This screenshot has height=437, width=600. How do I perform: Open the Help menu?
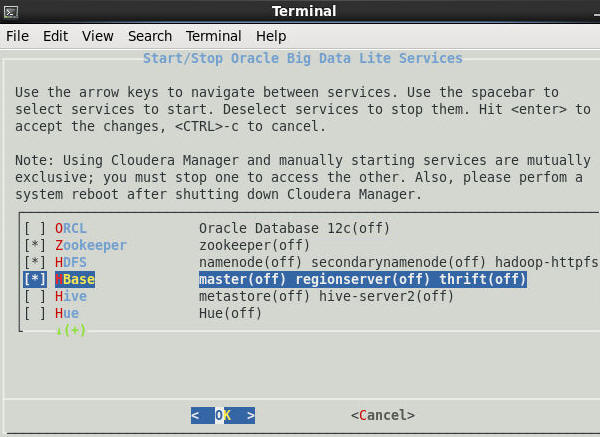coord(271,36)
